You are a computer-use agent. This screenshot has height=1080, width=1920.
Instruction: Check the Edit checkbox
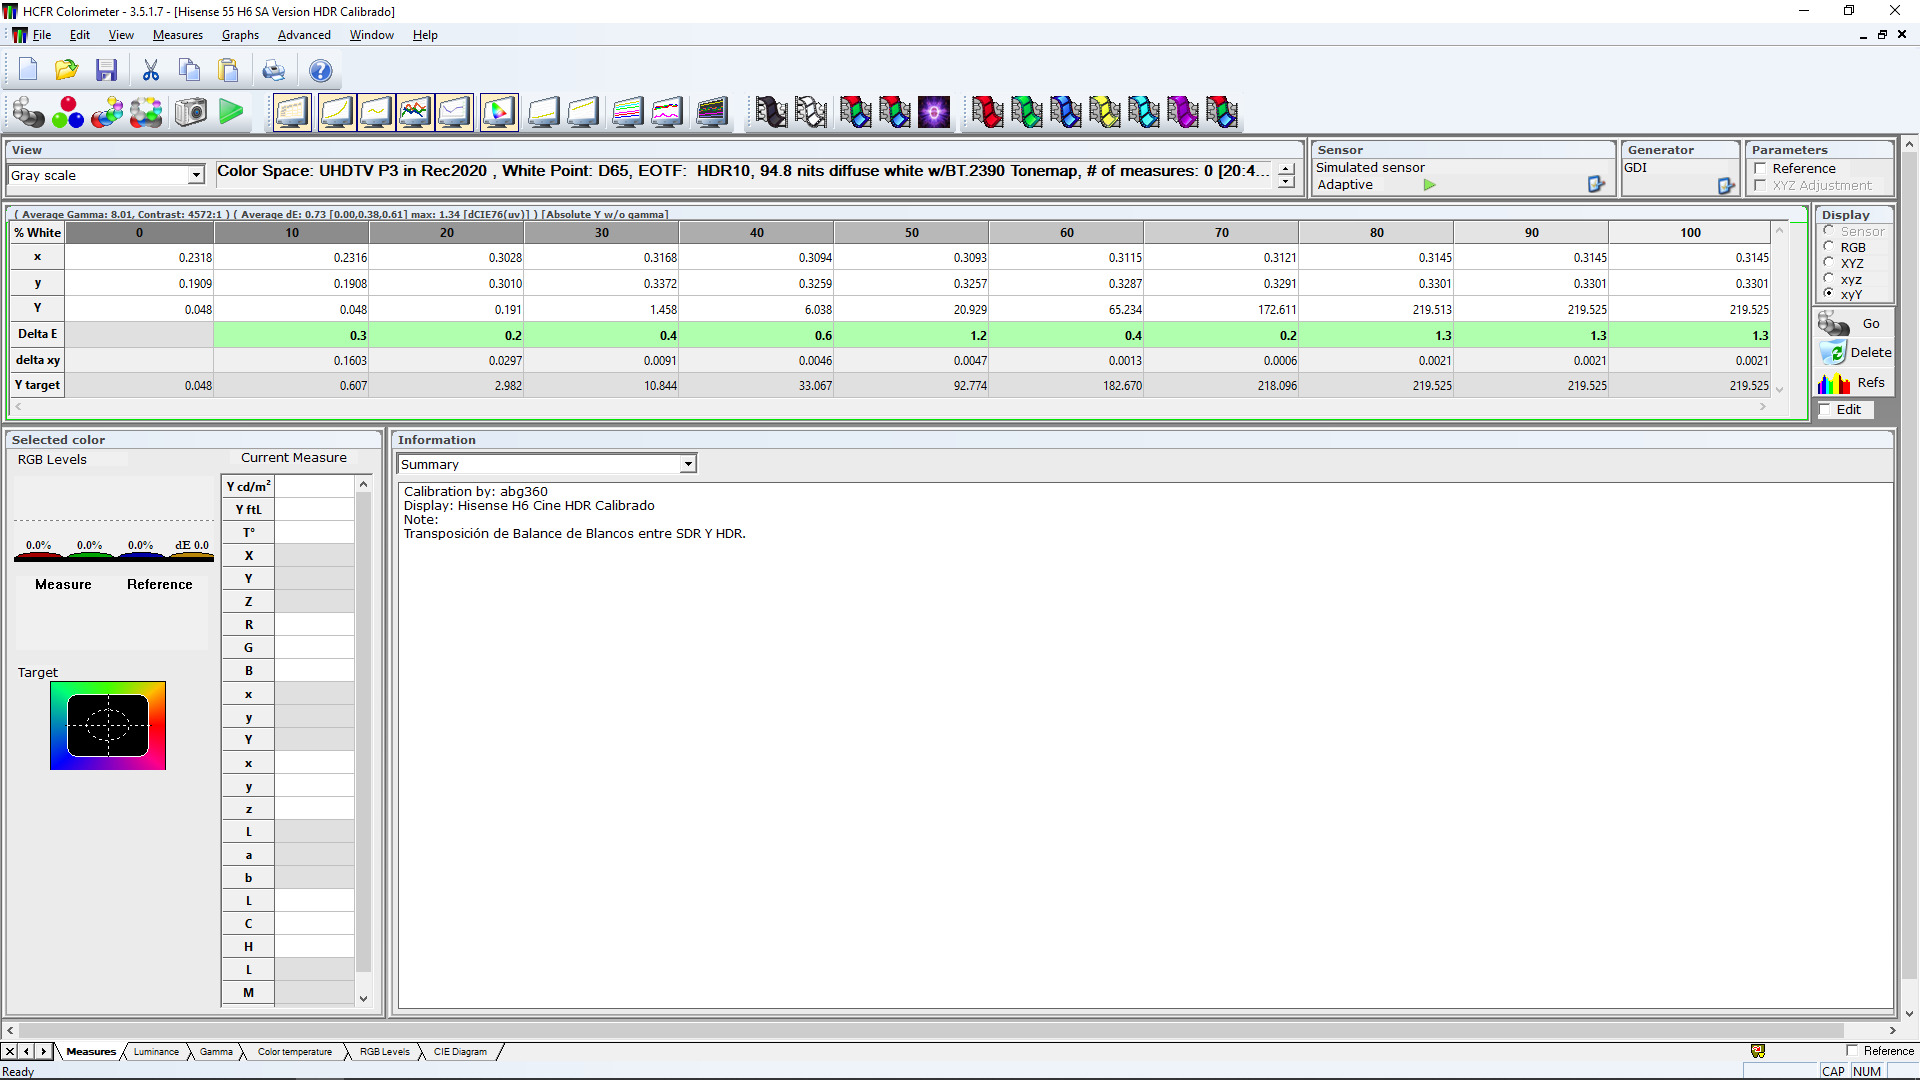pyautogui.click(x=1825, y=409)
